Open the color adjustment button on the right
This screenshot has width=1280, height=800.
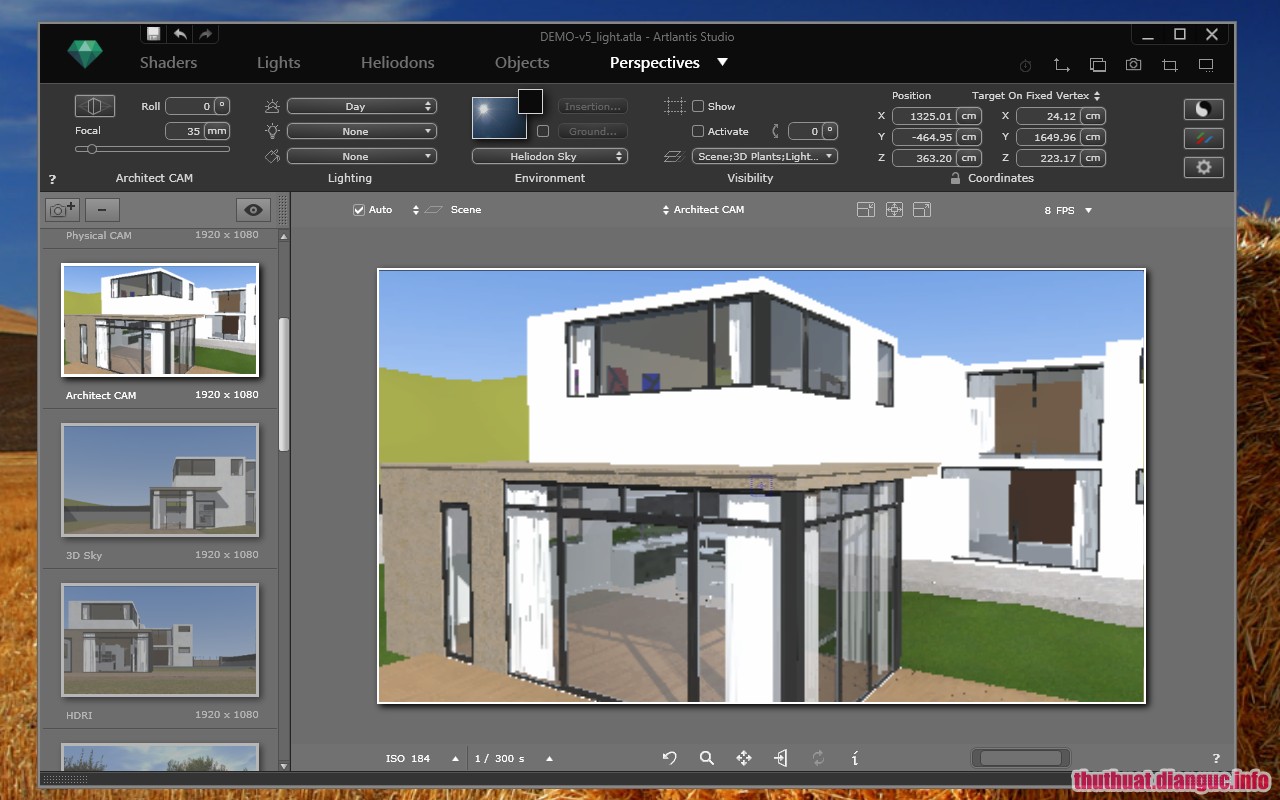[1204, 138]
